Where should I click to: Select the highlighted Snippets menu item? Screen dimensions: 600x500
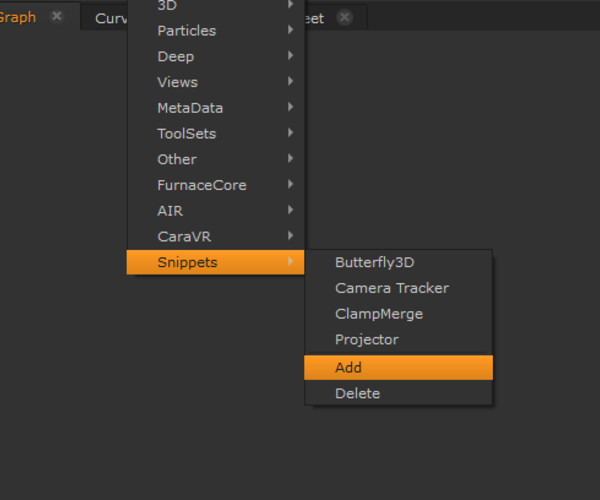pyautogui.click(x=187, y=263)
